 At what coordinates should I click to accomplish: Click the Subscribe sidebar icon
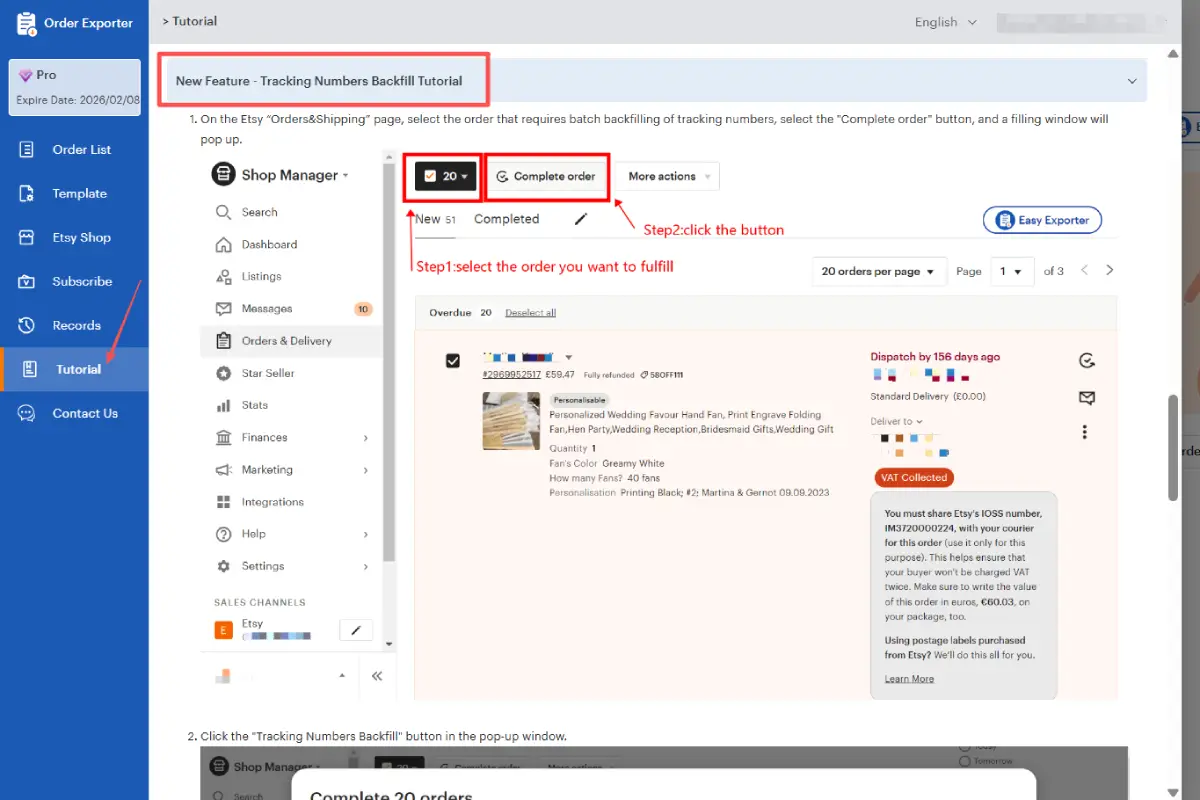[x=27, y=281]
